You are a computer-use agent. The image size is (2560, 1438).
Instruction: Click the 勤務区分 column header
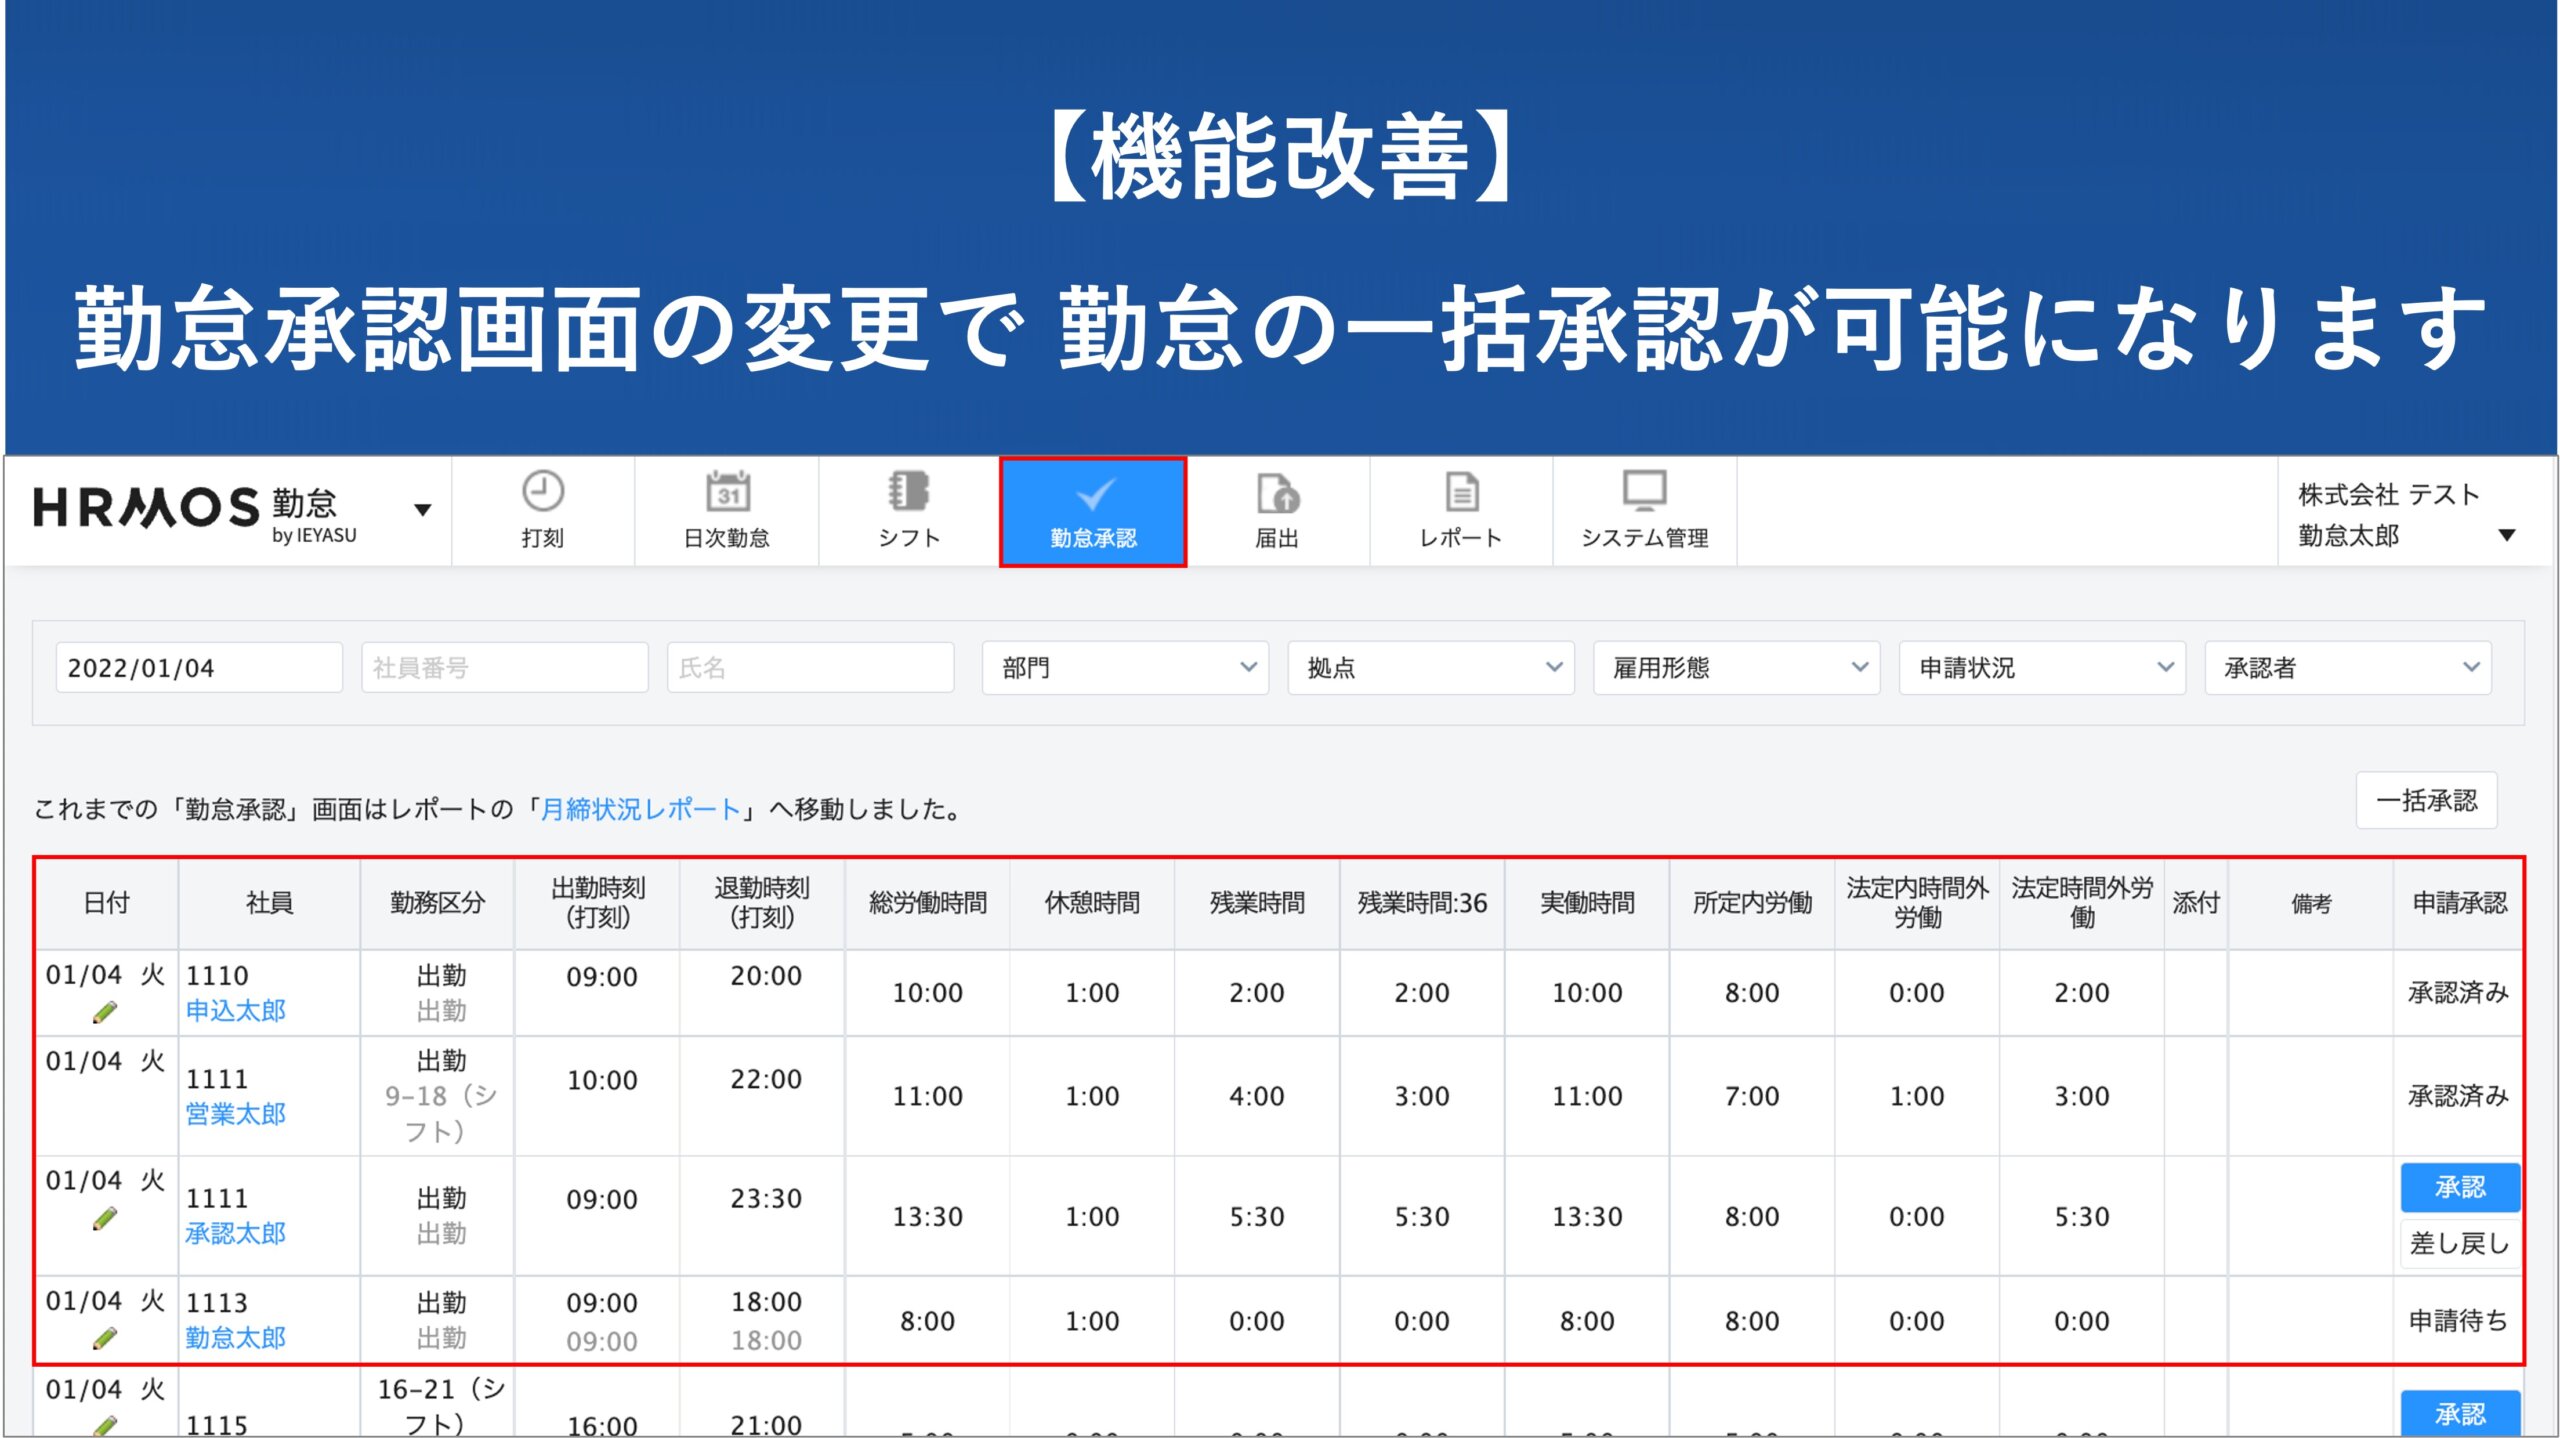pyautogui.click(x=437, y=903)
